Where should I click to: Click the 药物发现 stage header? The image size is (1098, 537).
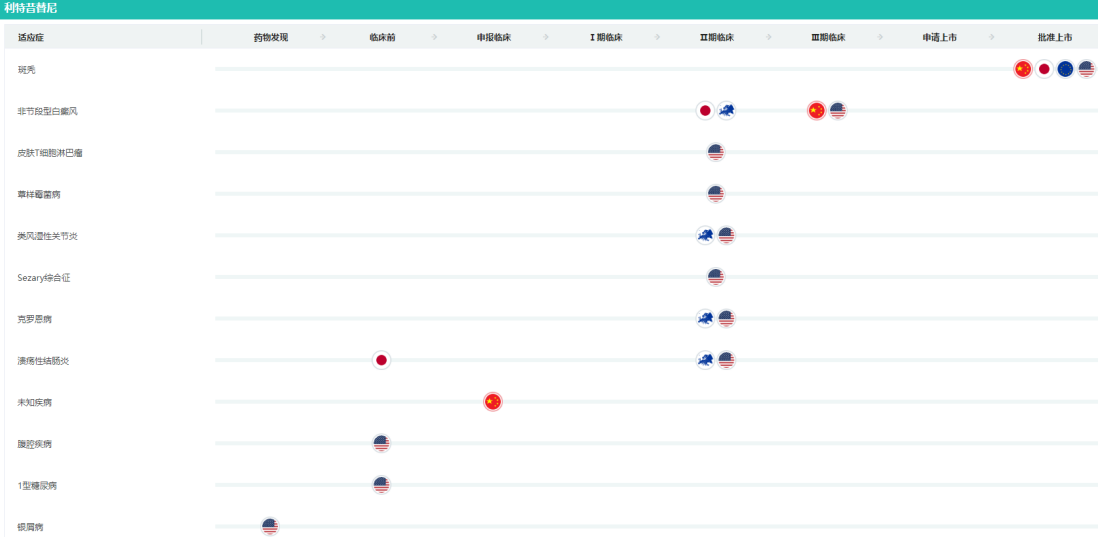coord(271,38)
